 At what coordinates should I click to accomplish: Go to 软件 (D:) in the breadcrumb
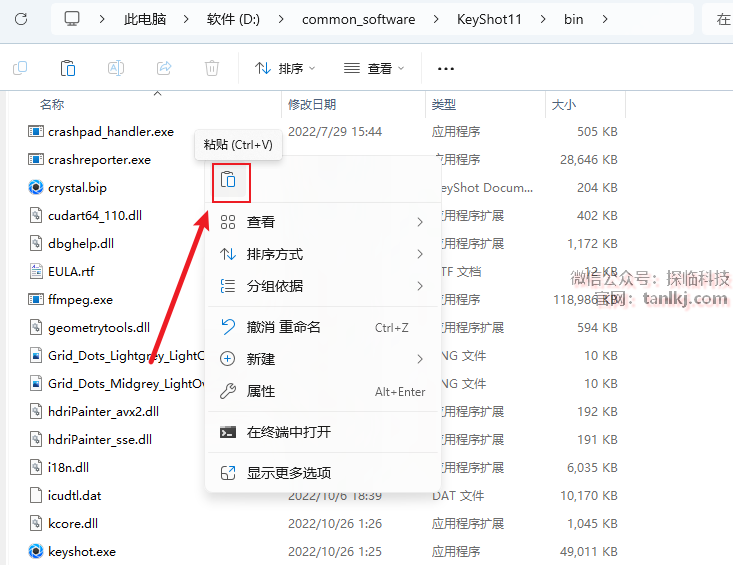233,19
